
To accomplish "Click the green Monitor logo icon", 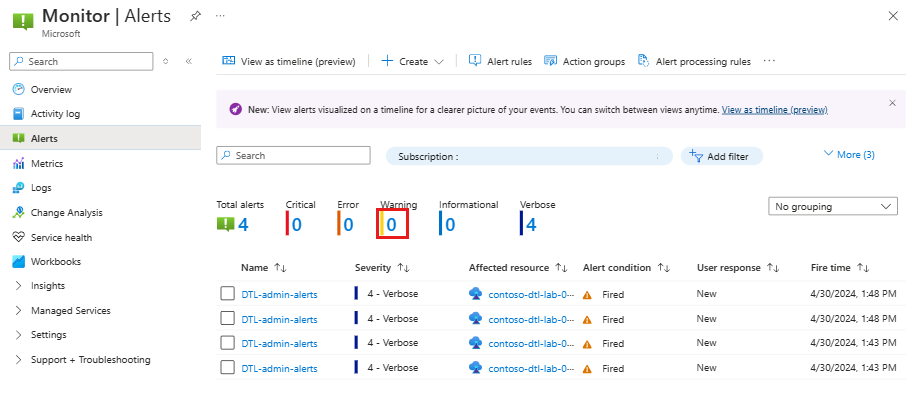I will click(x=23, y=21).
